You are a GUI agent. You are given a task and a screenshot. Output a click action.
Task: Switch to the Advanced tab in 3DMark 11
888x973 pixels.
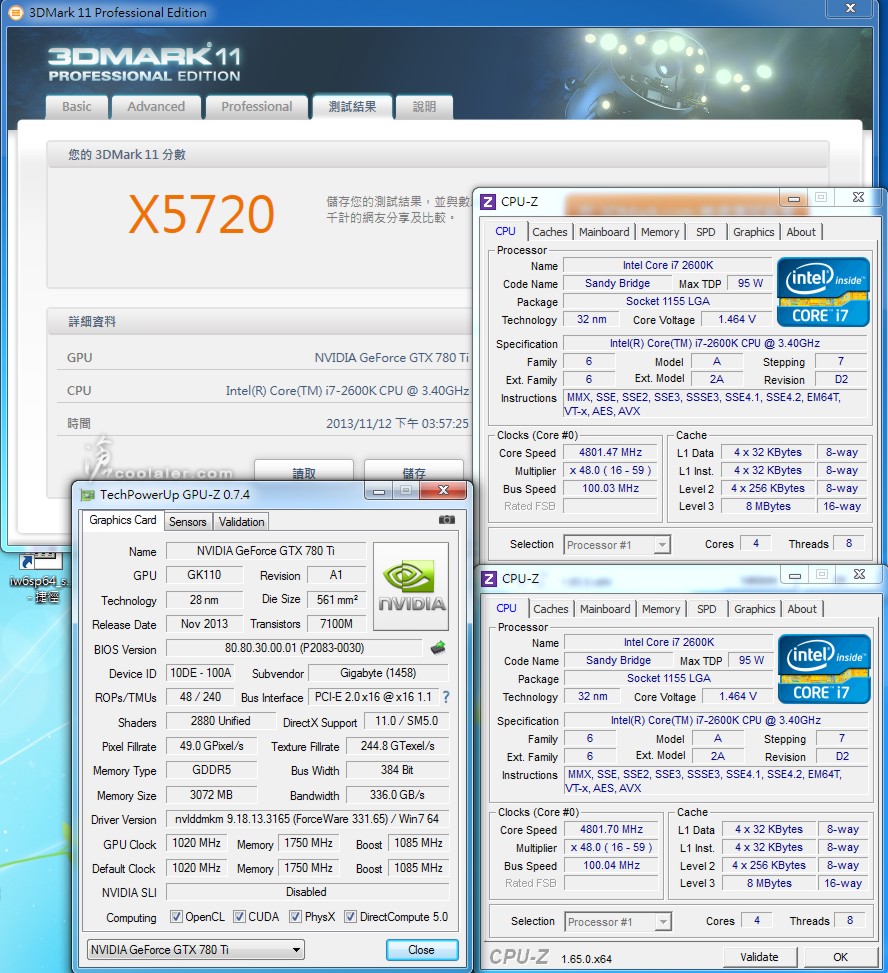pyautogui.click(x=156, y=107)
